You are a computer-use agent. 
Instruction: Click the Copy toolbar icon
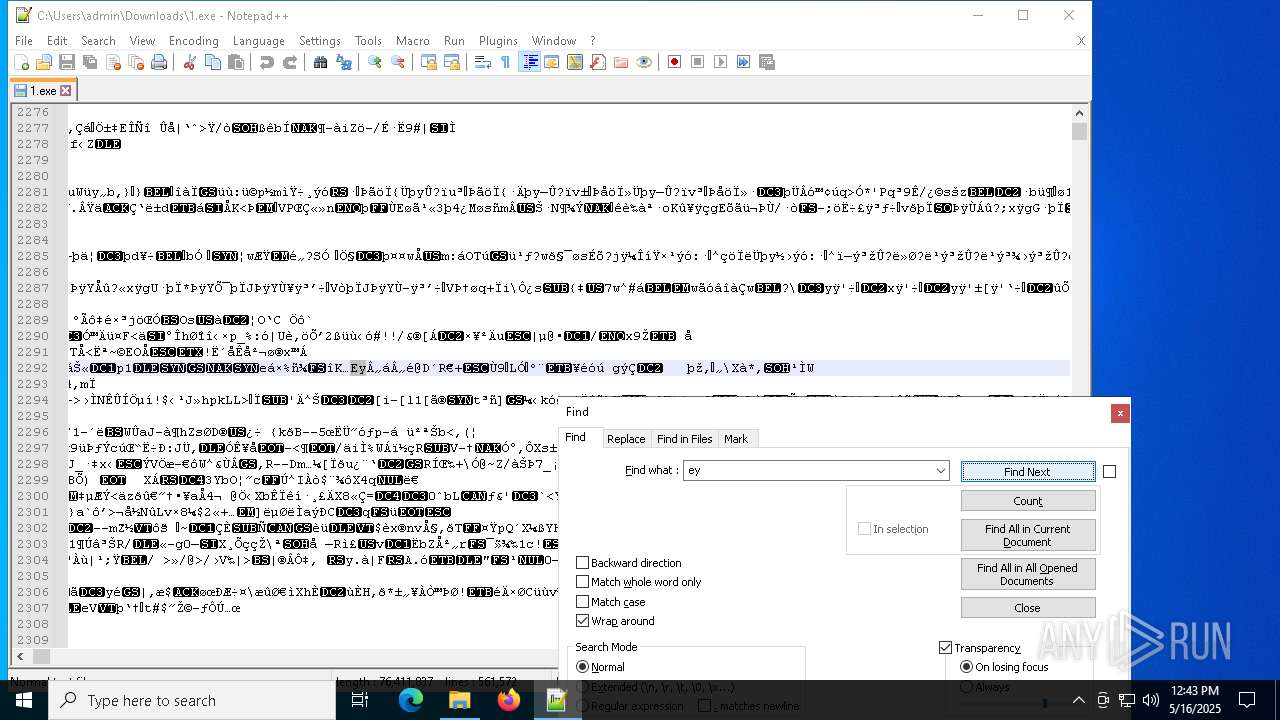212,62
